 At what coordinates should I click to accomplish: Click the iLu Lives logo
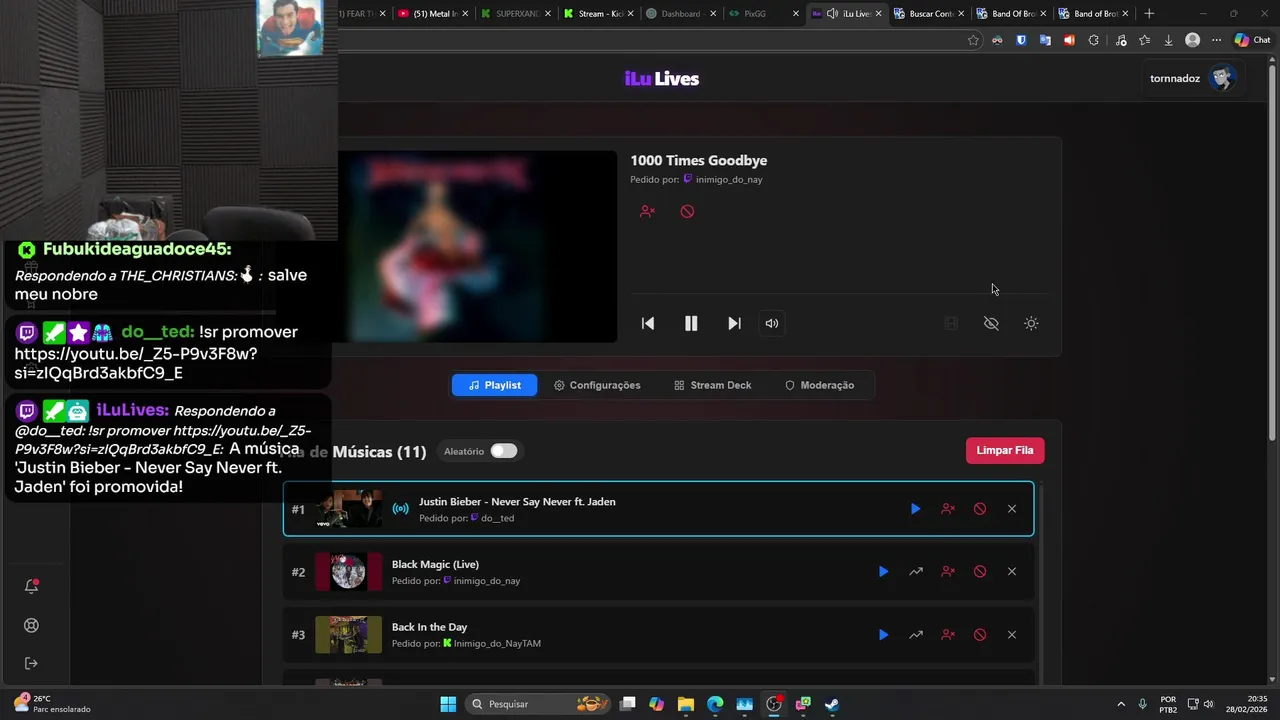click(x=662, y=79)
